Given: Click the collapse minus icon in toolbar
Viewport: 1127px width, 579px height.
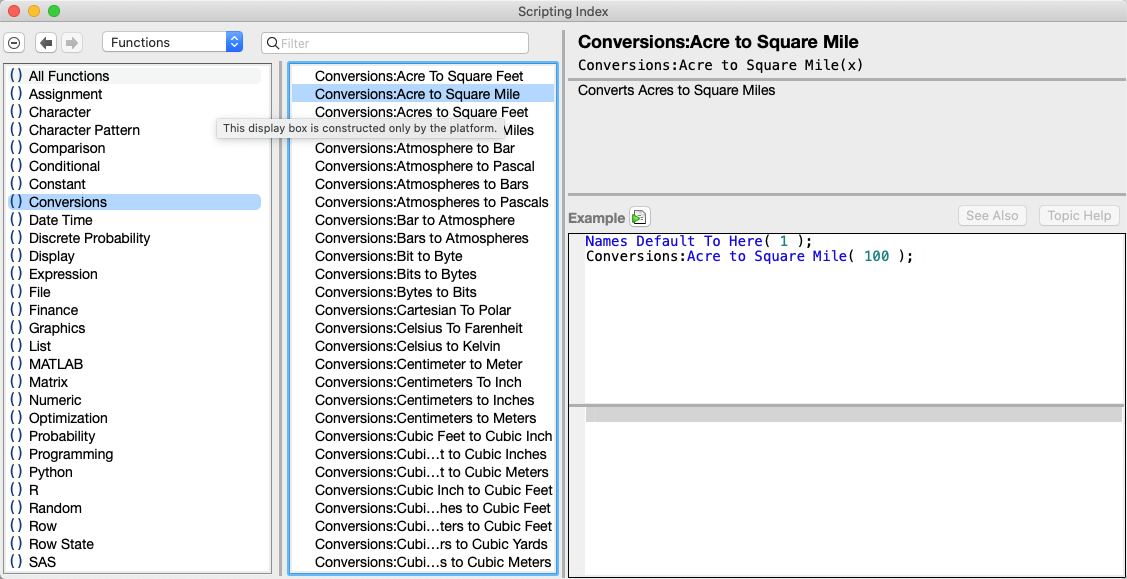Looking at the screenshot, I should 14,43.
